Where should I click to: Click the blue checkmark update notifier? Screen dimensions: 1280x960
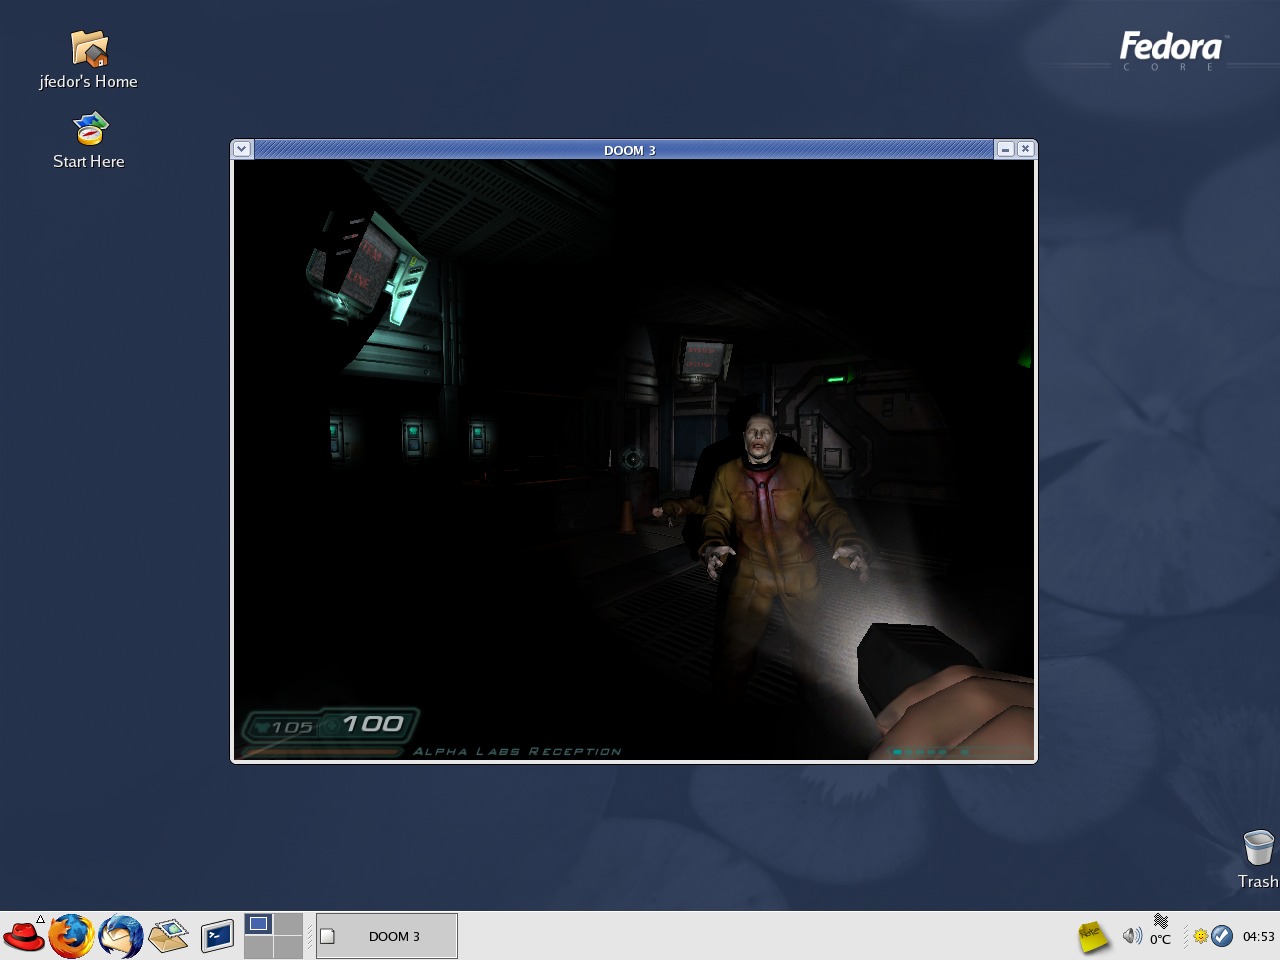1222,936
